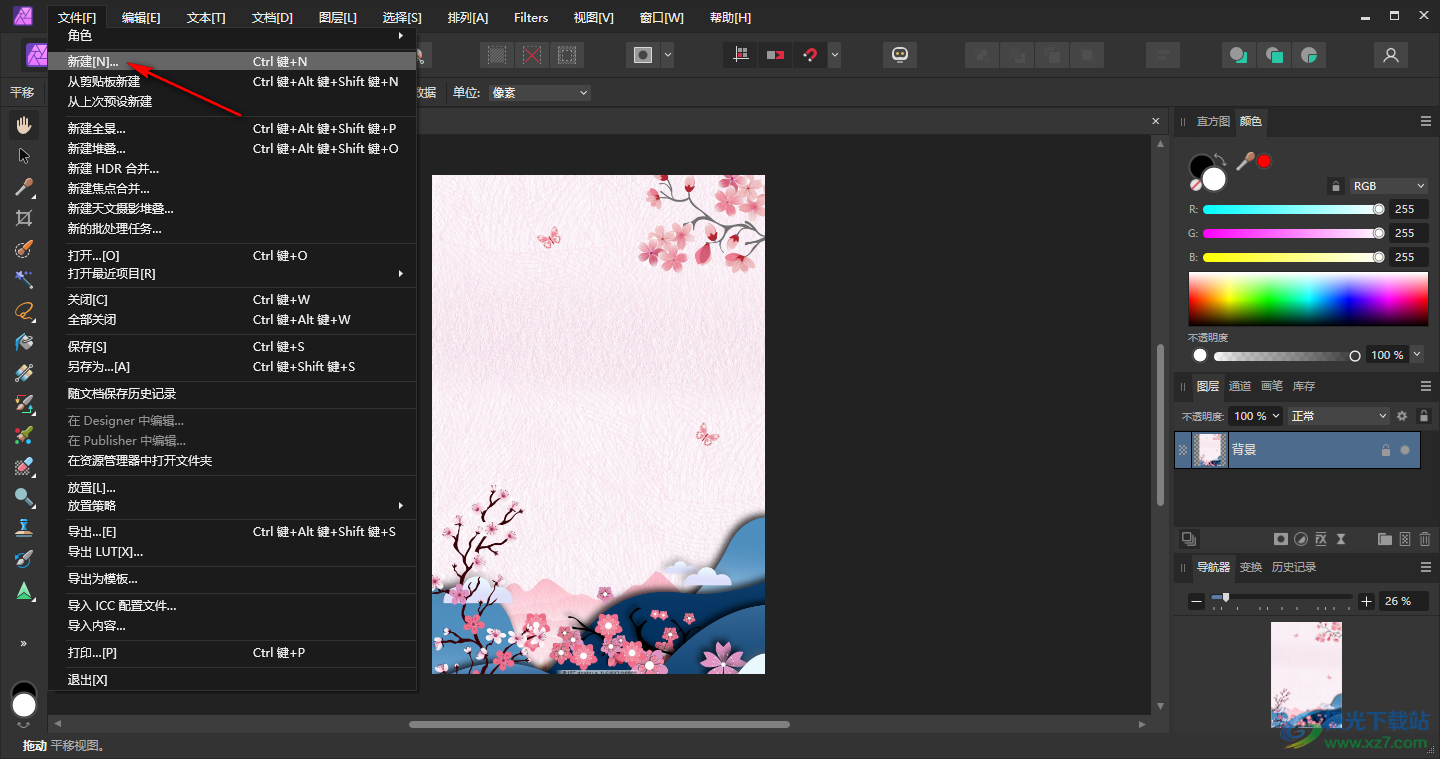The height and width of the screenshot is (759, 1440).
Task: Toggle layer lock icon beside blend gear
Action: tap(1425, 416)
